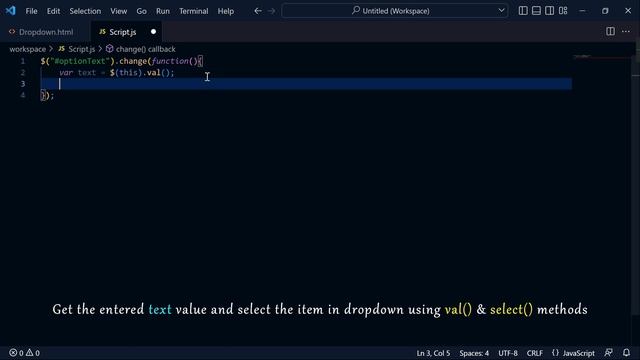This screenshot has height=360, width=640.
Task: Open the Help menu
Action: (225, 11)
